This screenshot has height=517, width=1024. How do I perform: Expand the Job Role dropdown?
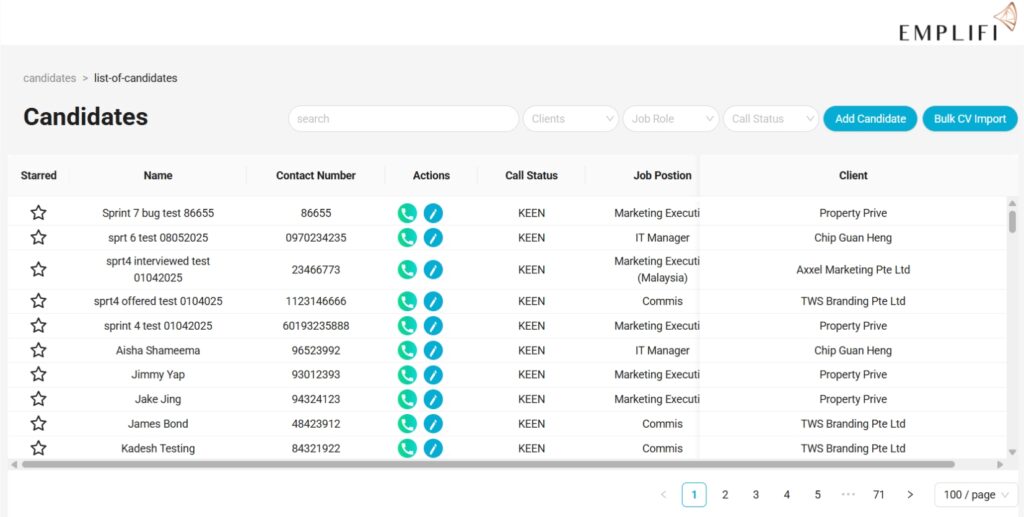671,119
